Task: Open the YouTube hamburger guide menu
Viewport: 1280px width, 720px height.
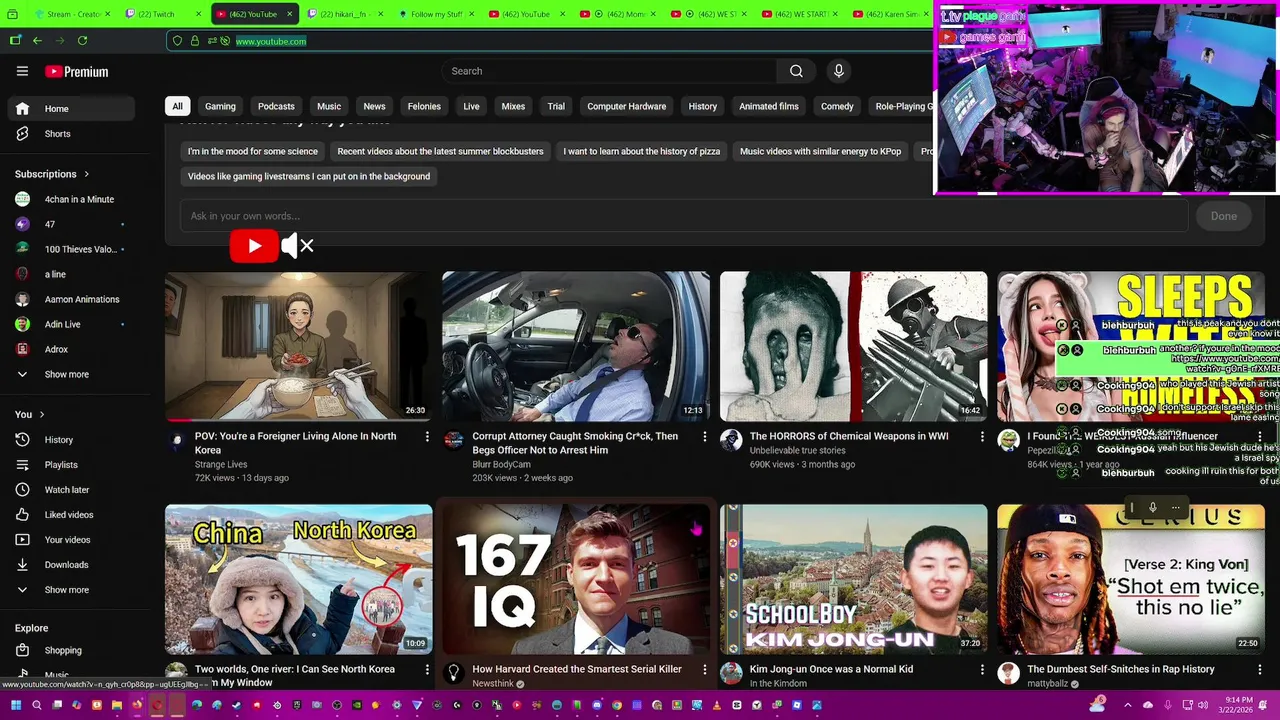Action: pos(22,71)
